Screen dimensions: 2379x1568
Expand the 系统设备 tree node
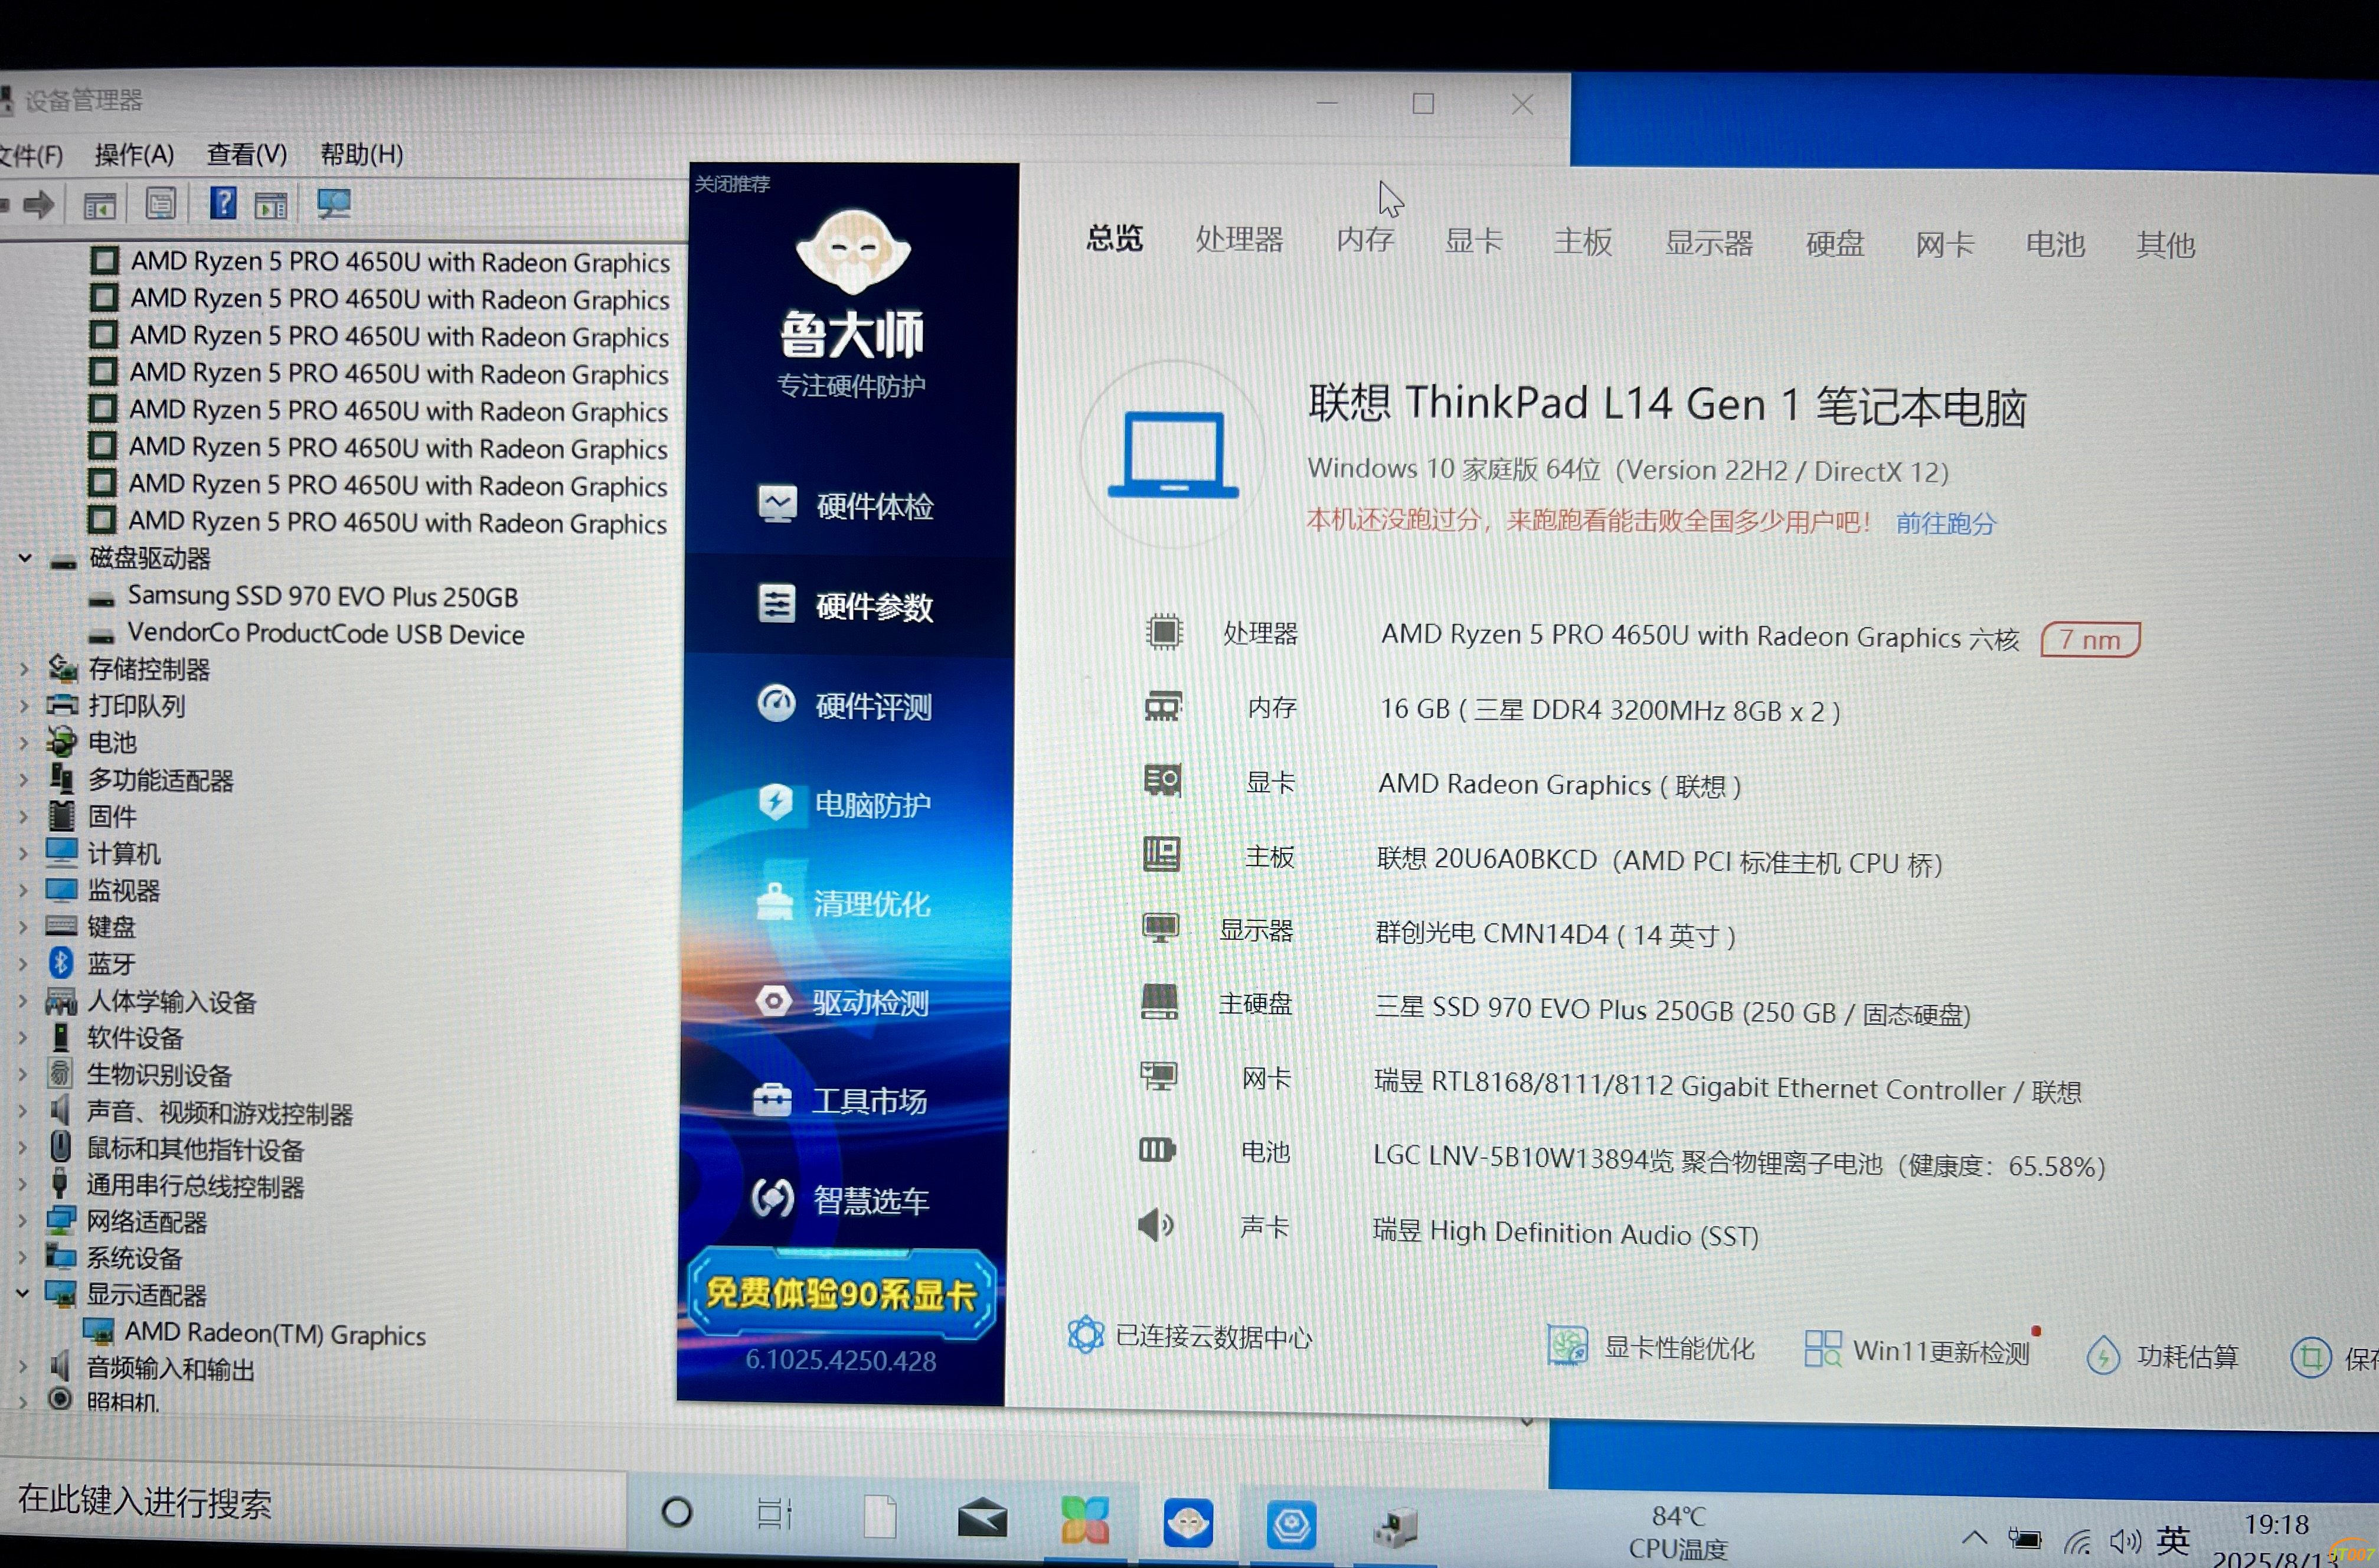22,1258
